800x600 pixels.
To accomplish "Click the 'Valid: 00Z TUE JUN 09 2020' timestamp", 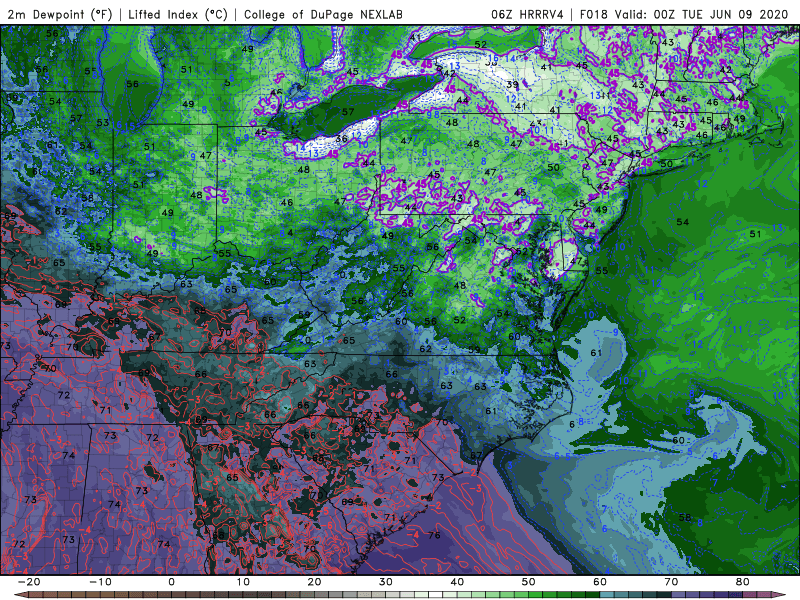I will tap(701, 15).
